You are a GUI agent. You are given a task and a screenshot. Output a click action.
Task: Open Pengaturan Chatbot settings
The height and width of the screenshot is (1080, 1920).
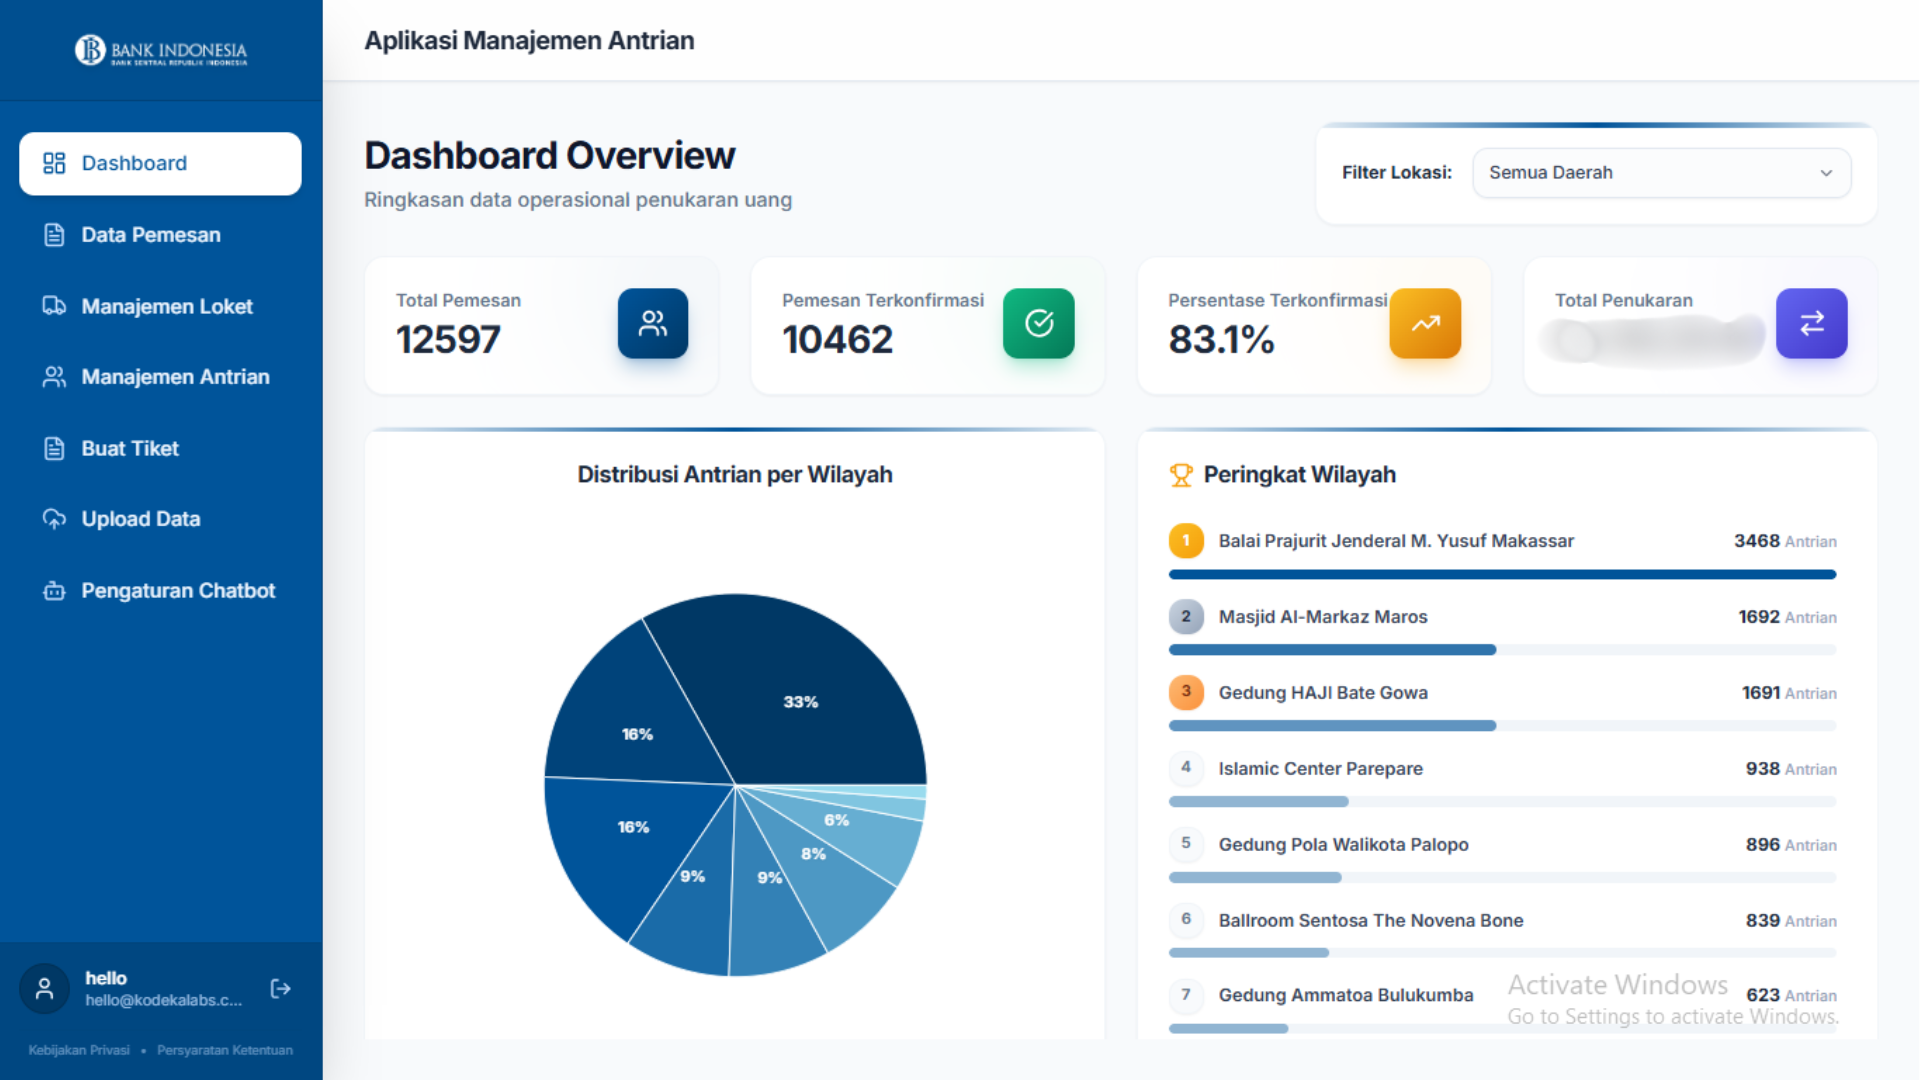[x=160, y=591]
